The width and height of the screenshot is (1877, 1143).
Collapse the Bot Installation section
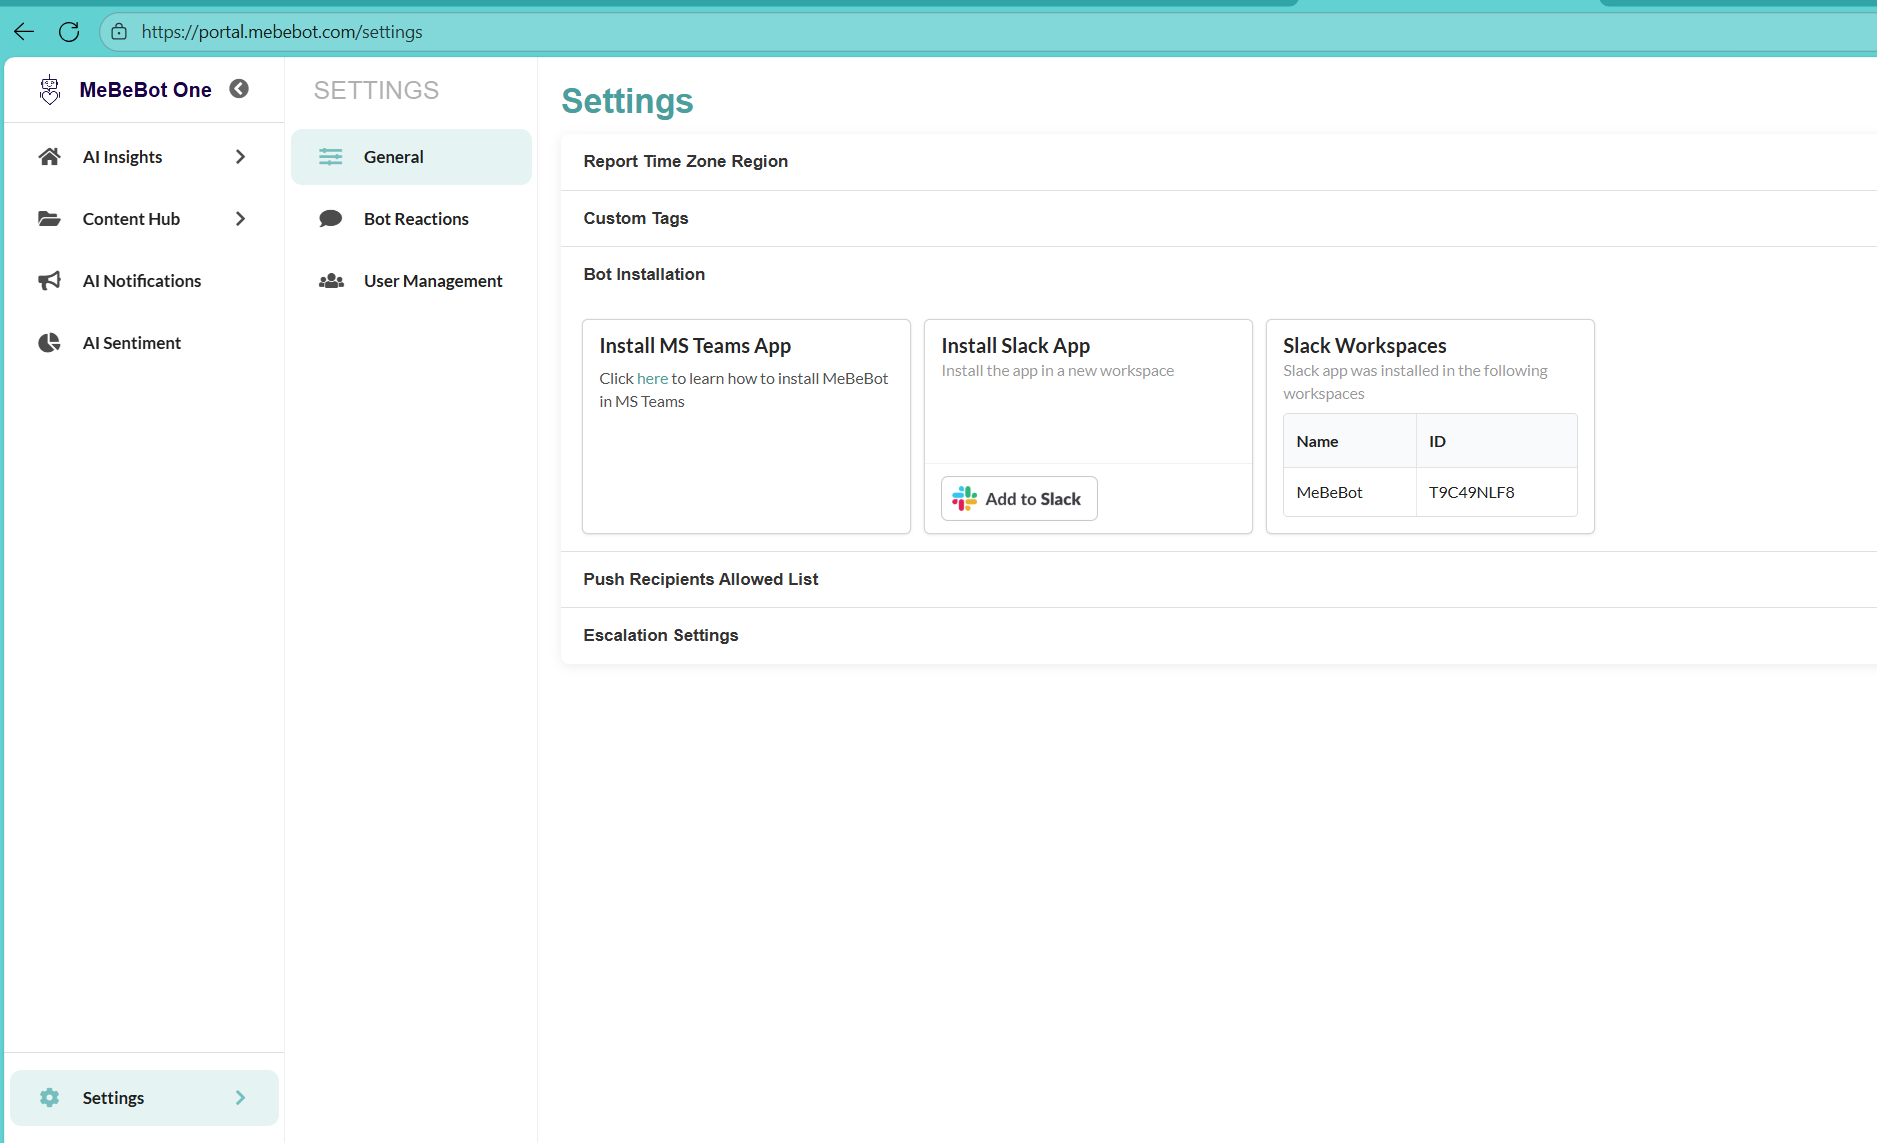(1218, 274)
